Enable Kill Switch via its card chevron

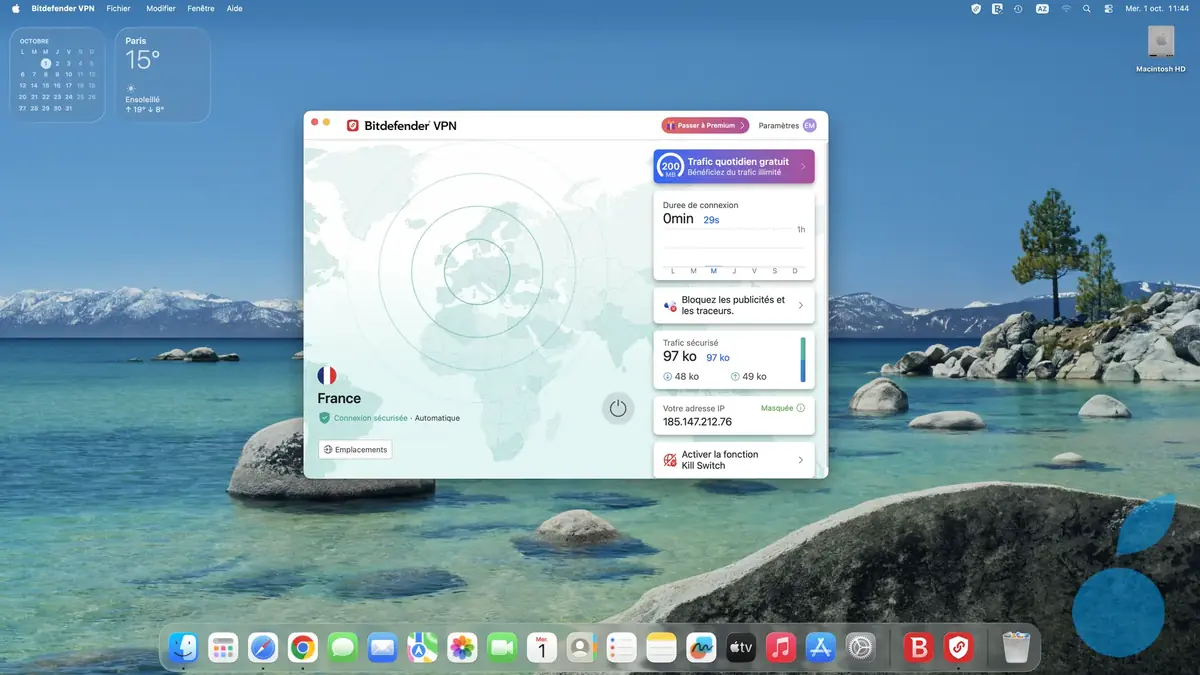[x=800, y=459]
